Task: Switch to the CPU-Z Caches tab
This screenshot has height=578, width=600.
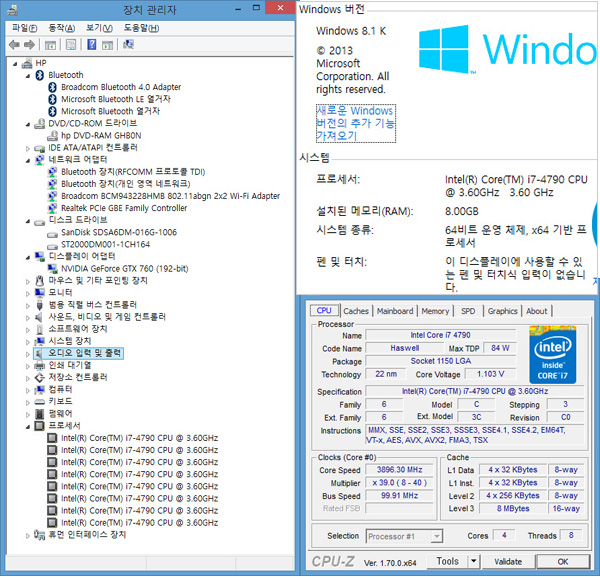Action: (356, 311)
